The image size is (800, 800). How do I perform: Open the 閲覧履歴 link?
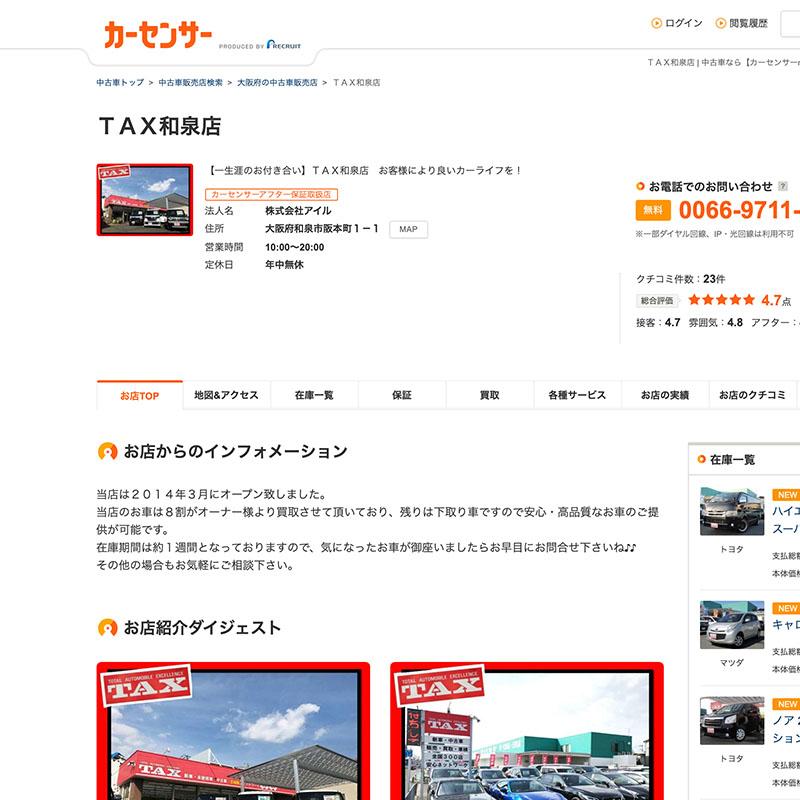coord(748,23)
